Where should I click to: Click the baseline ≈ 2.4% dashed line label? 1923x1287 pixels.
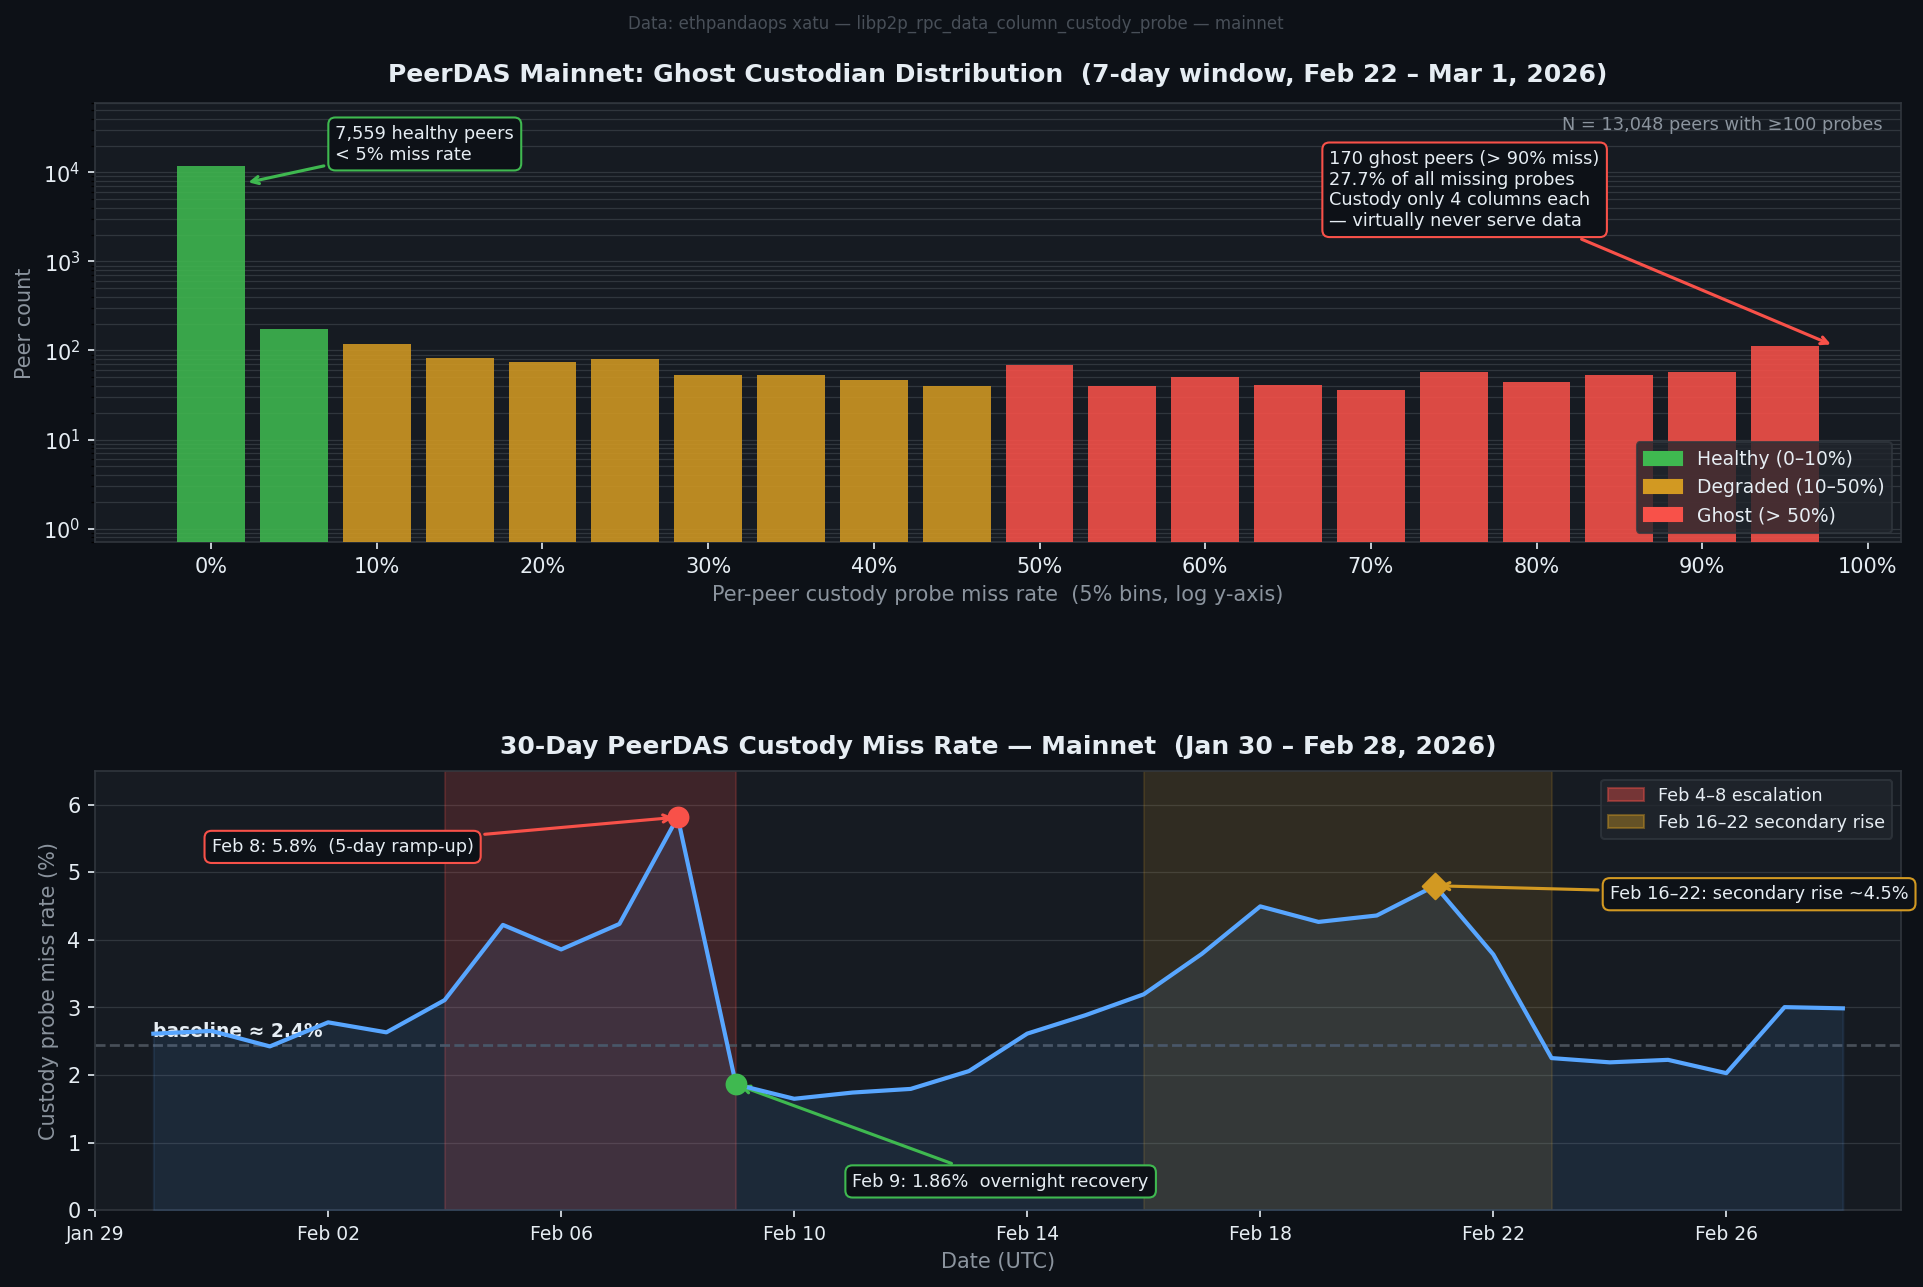click(x=237, y=1029)
